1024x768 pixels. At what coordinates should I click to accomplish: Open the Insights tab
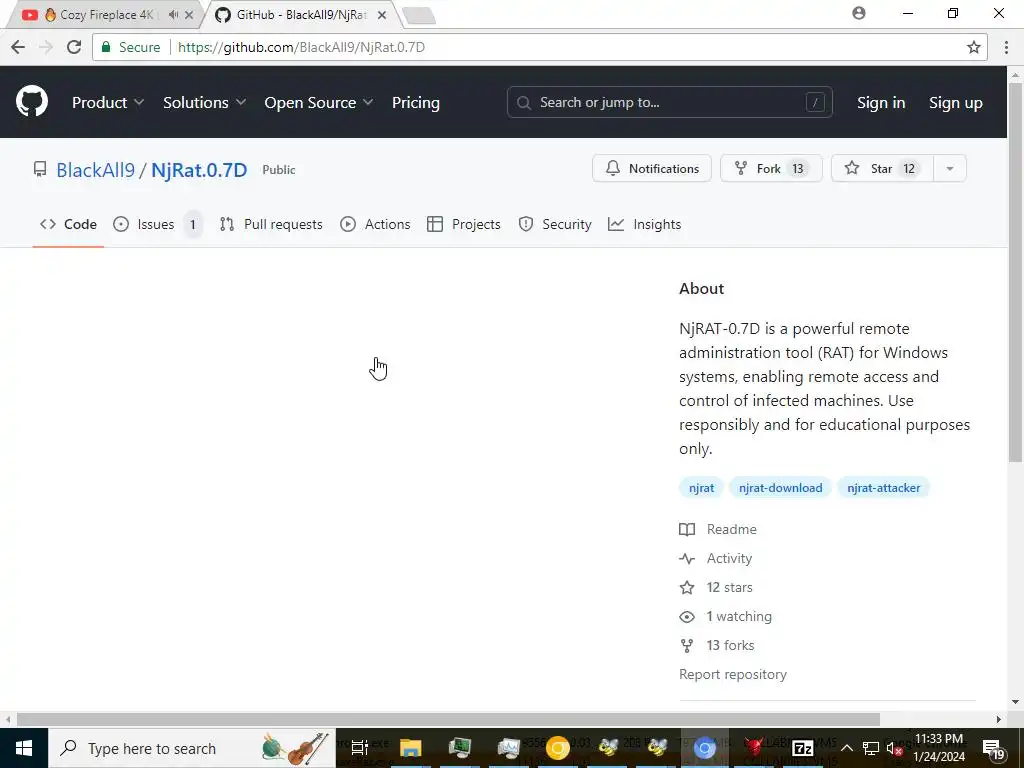645,224
